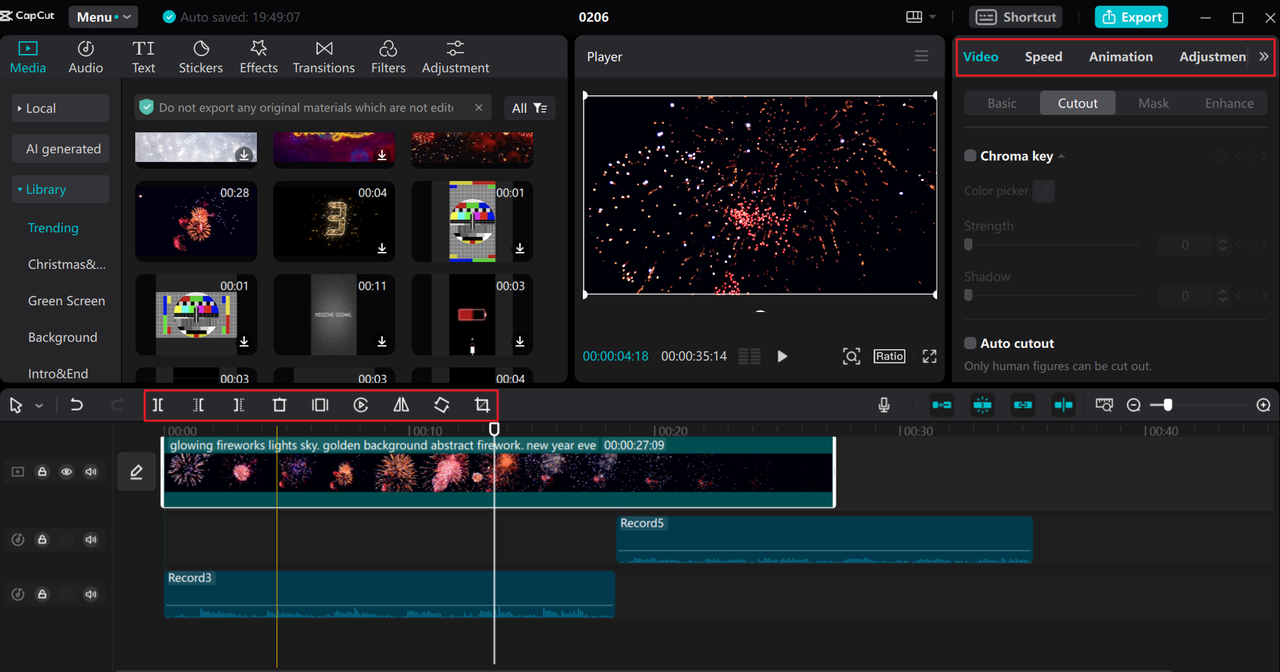This screenshot has width=1280, height=672.
Task: Start voiceover recording with microphone icon
Action: pos(884,405)
